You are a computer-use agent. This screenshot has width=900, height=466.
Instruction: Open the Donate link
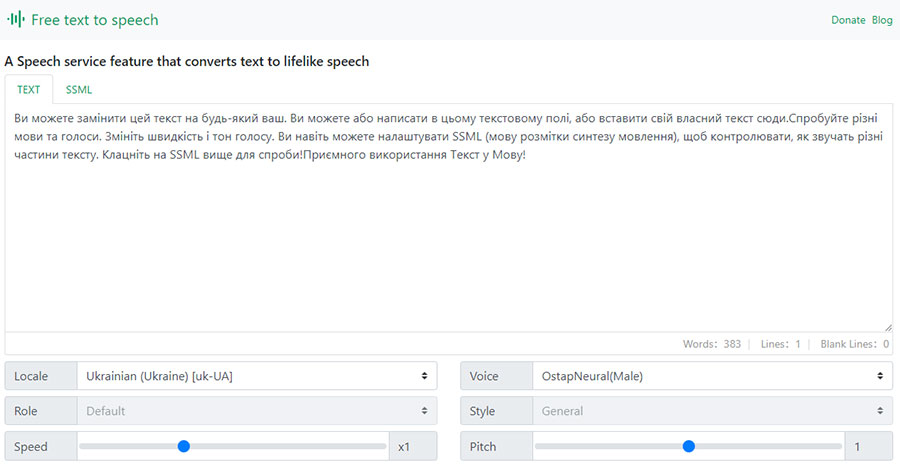coord(848,20)
